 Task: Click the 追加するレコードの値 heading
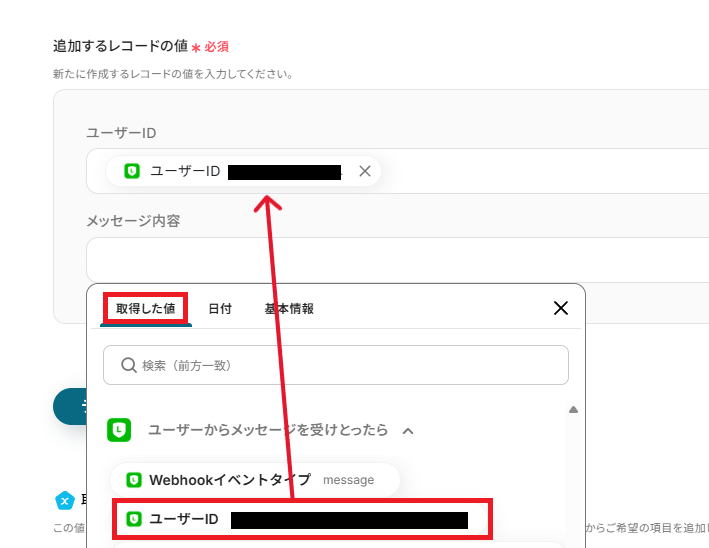click(120, 46)
